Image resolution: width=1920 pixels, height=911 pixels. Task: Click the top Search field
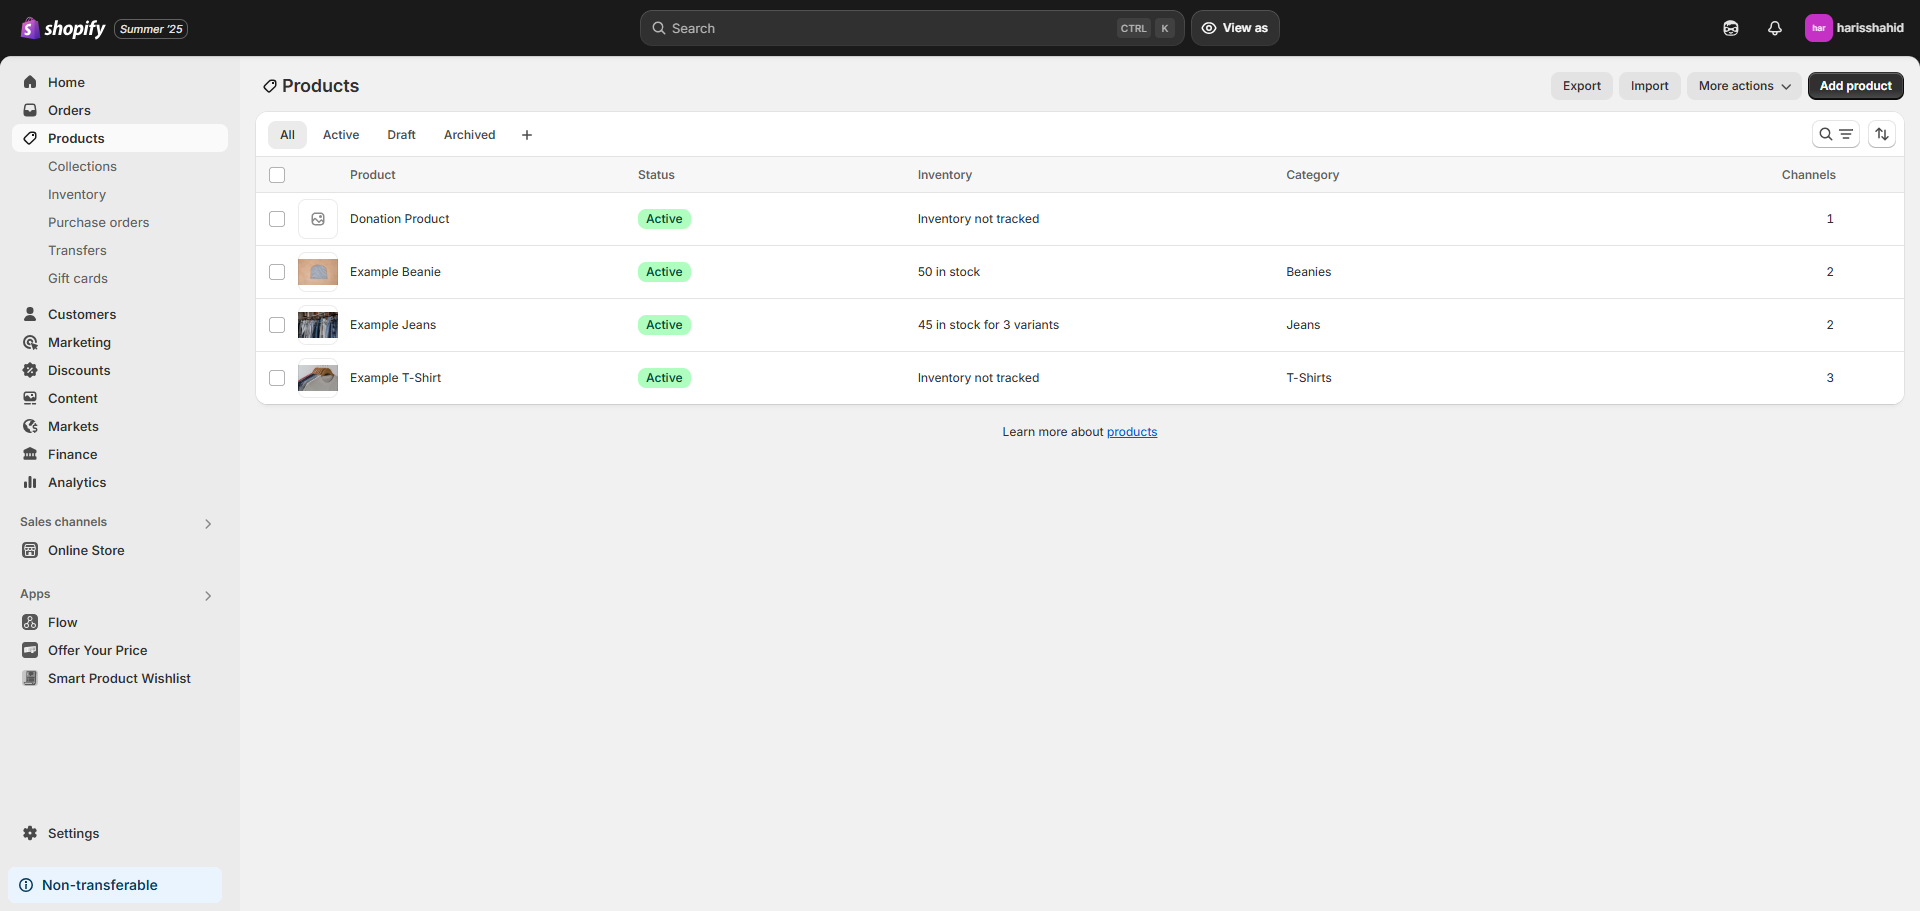[912, 28]
